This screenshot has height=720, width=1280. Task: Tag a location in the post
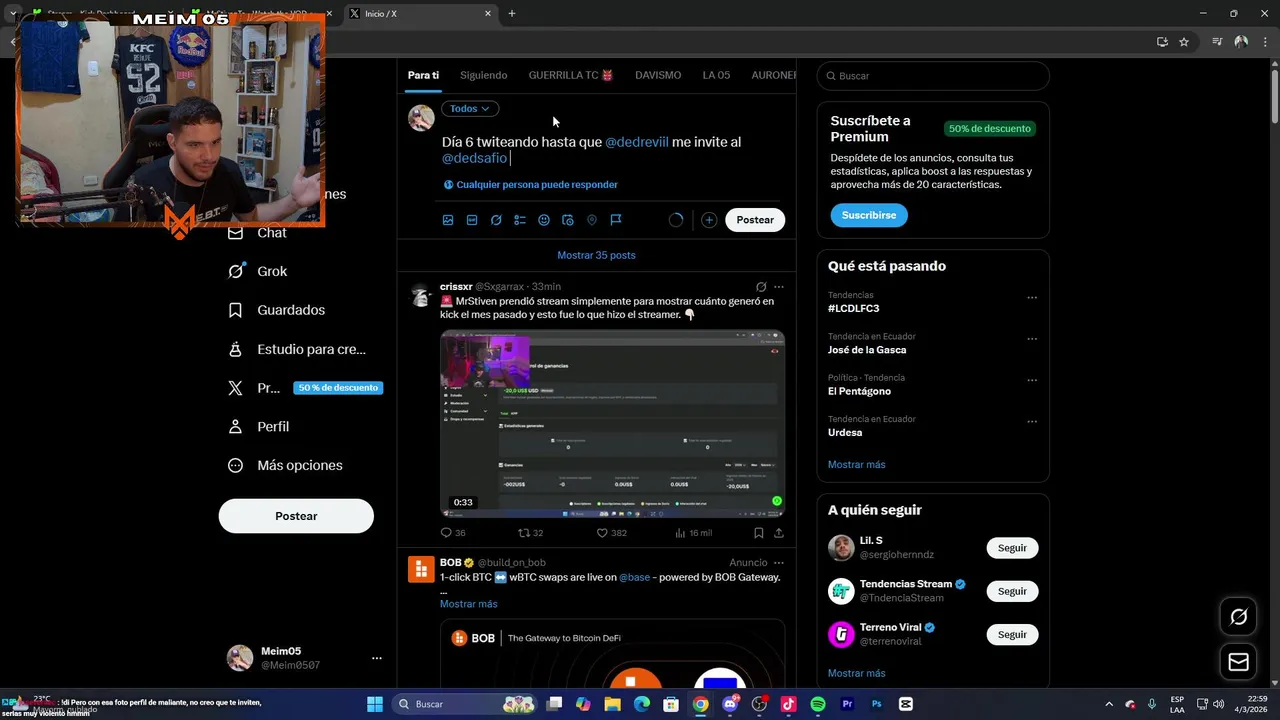coord(592,220)
